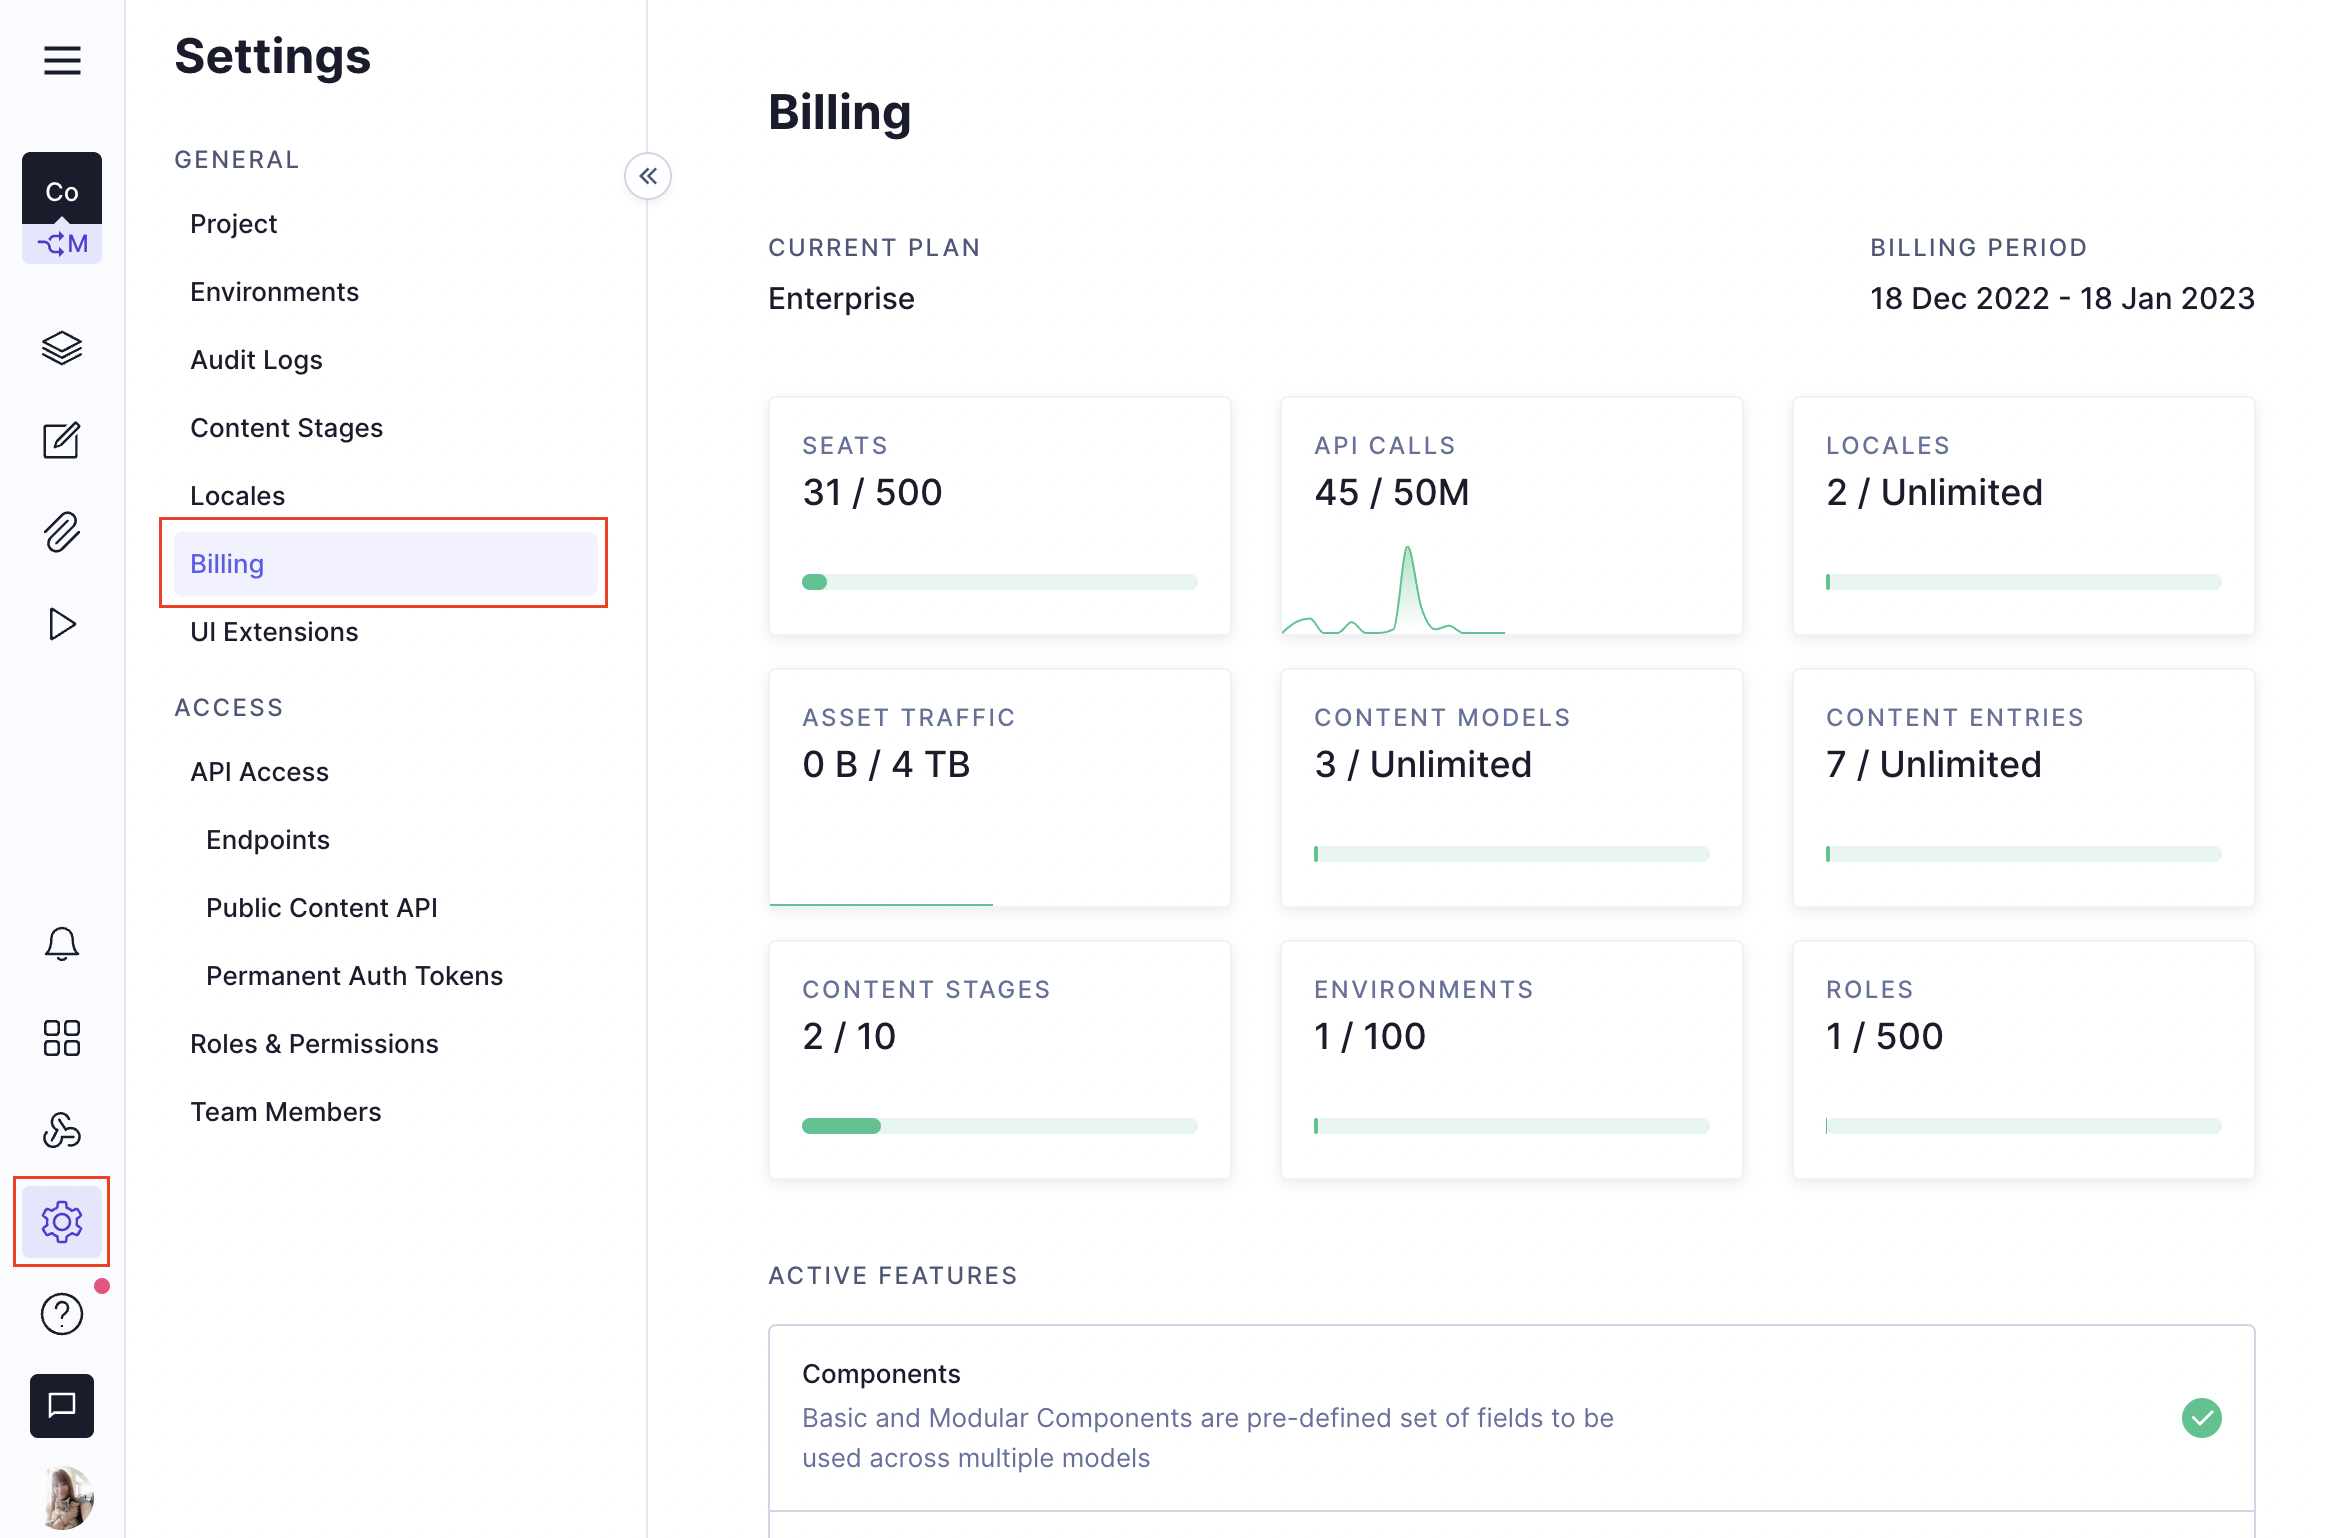This screenshot has width=2328, height=1538.
Task: Click the Project settings gear icon
Action: [62, 1221]
